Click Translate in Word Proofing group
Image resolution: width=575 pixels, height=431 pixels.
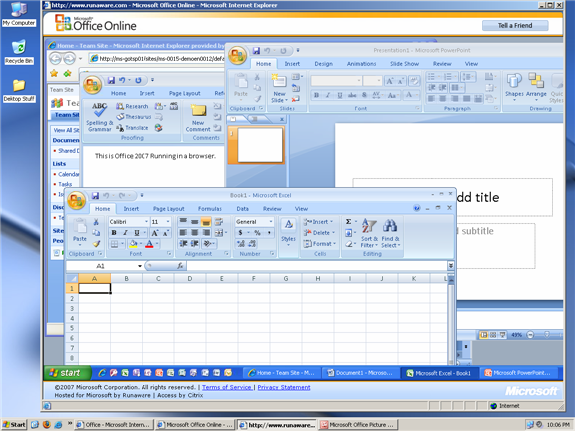coord(132,128)
